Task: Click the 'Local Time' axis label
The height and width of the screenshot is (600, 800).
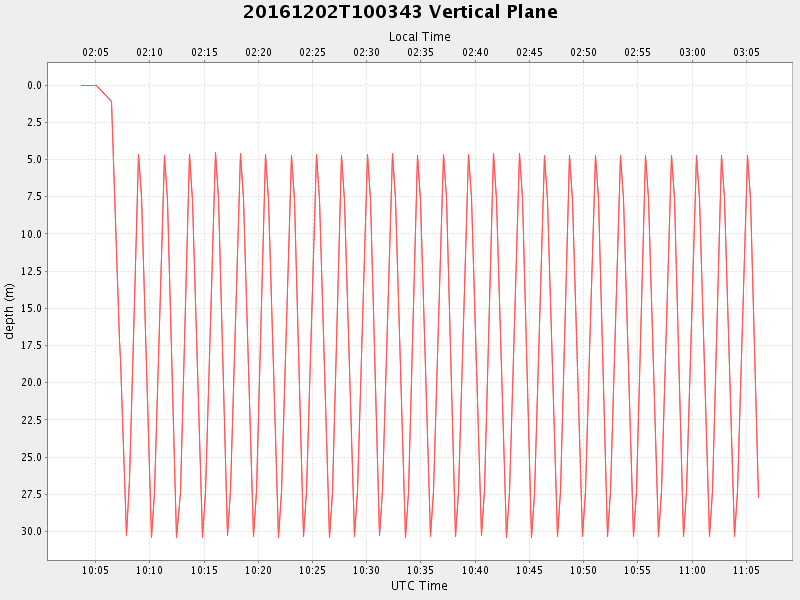Action: [x=419, y=37]
